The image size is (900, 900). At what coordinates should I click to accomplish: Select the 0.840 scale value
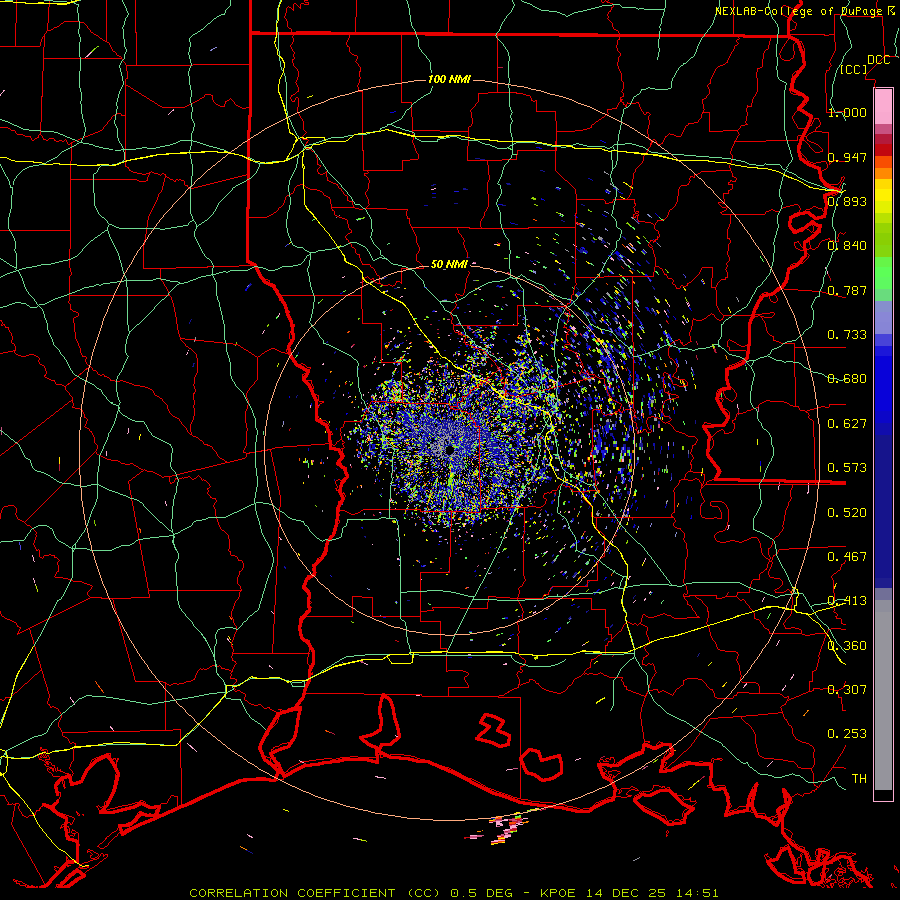point(847,246)
